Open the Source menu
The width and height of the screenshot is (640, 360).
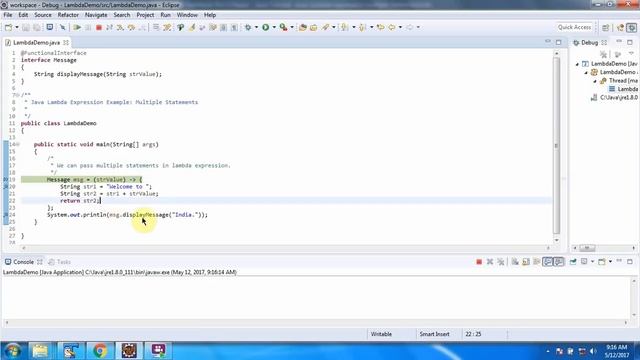click(43, 15)
